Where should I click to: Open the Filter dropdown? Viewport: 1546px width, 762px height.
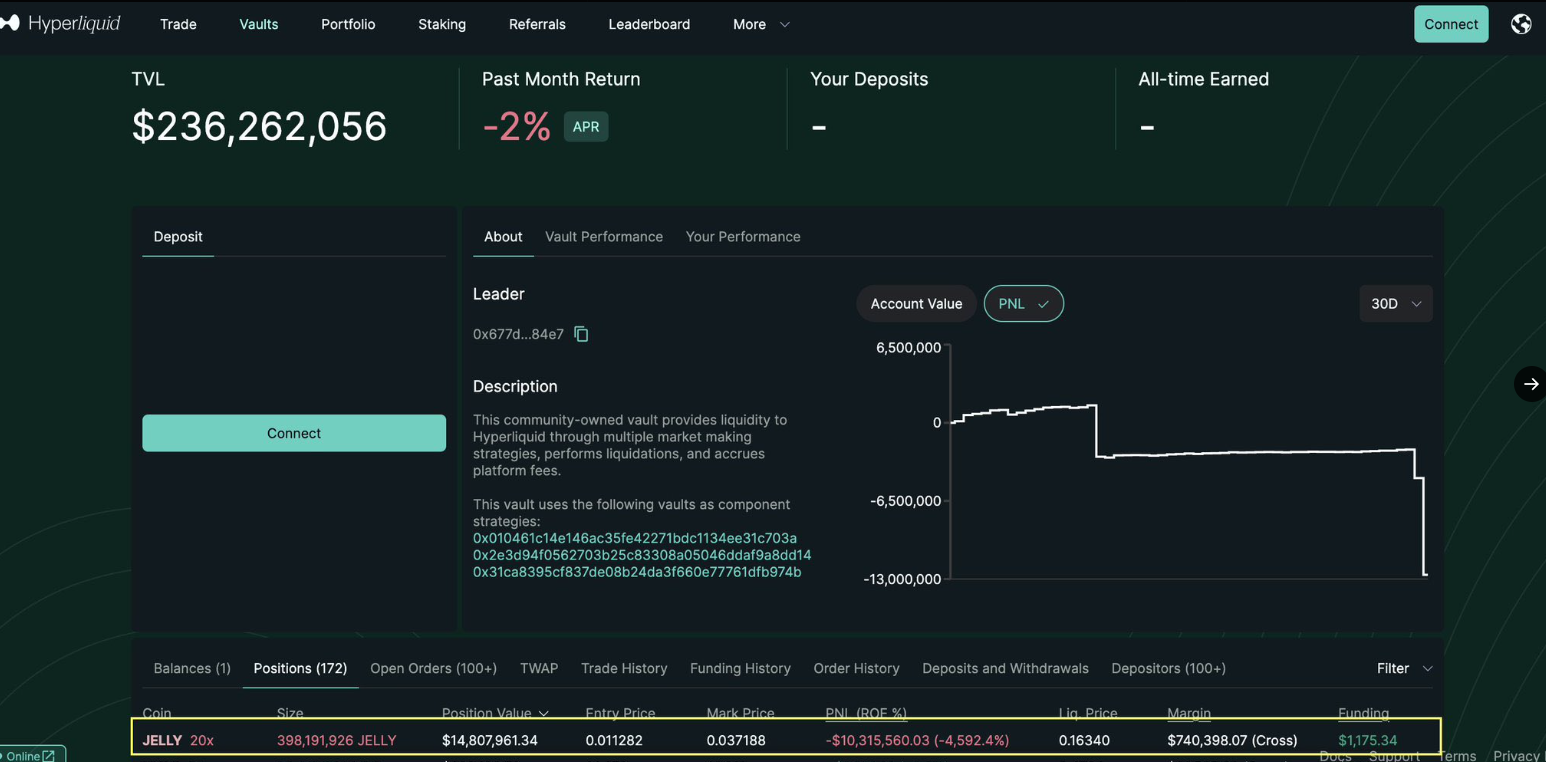[1404, 668]
